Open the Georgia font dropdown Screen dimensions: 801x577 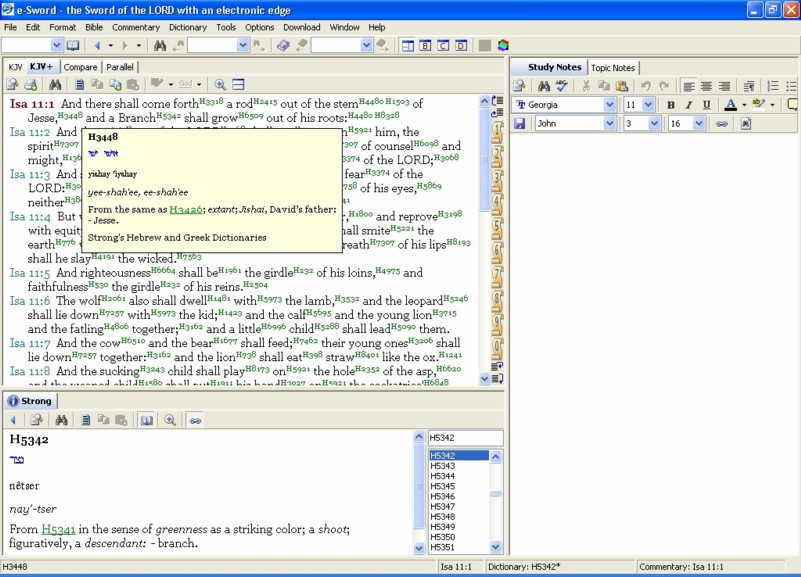(610, 105)
